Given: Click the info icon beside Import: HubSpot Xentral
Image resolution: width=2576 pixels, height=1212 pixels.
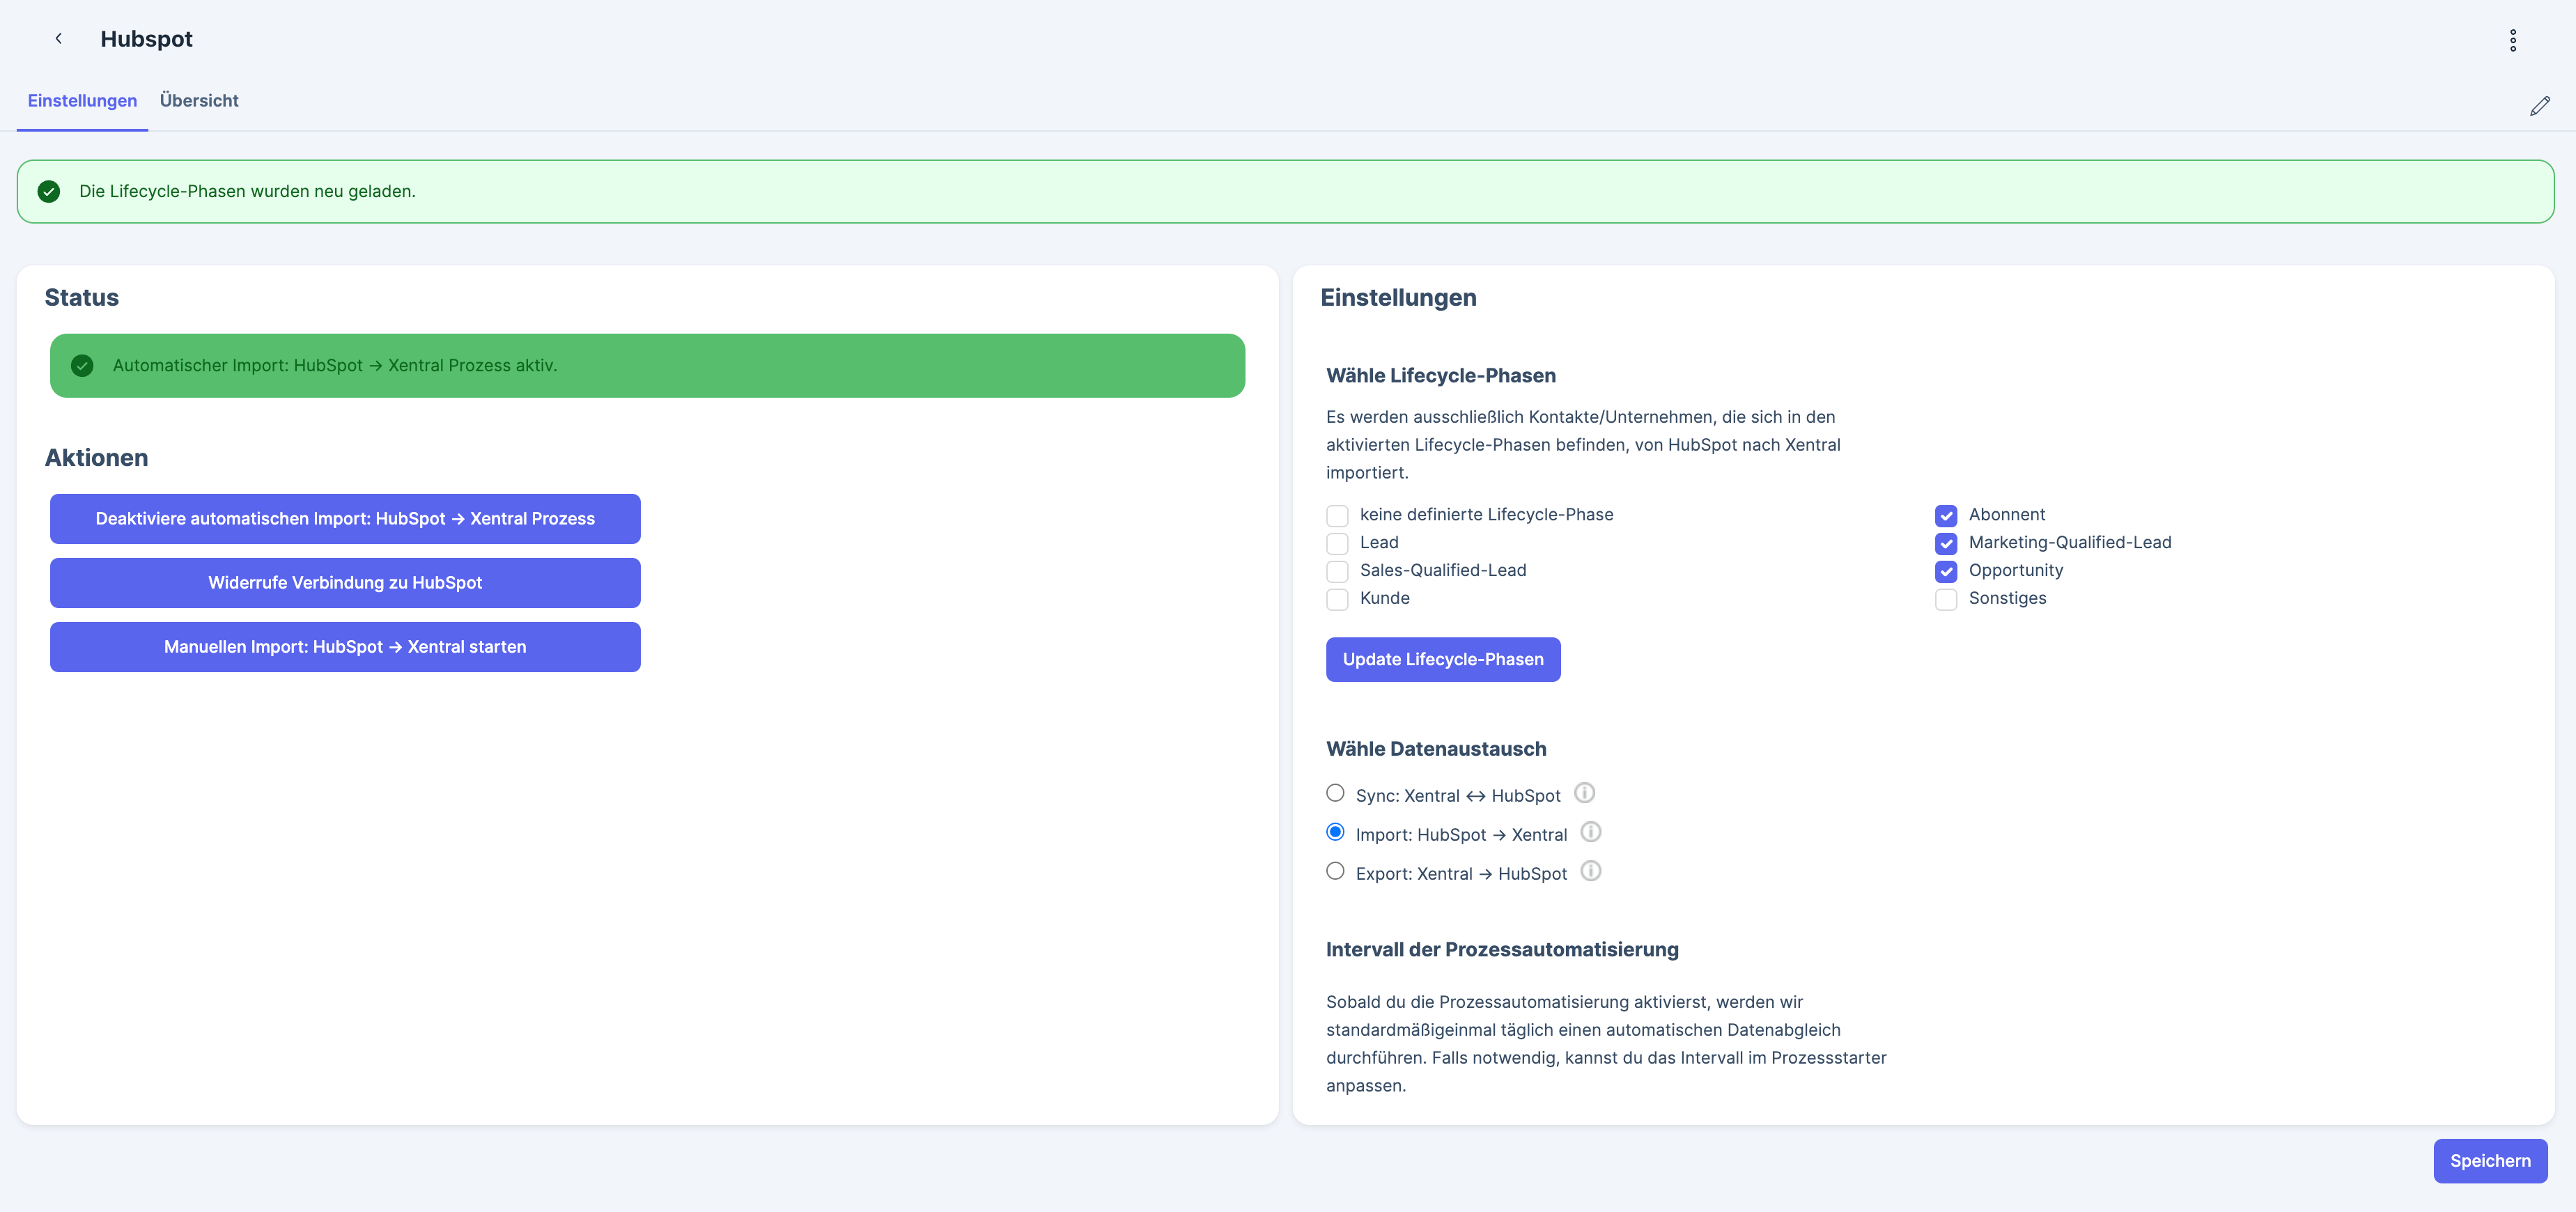Looking at the screenshot, I should [1591, 831].
